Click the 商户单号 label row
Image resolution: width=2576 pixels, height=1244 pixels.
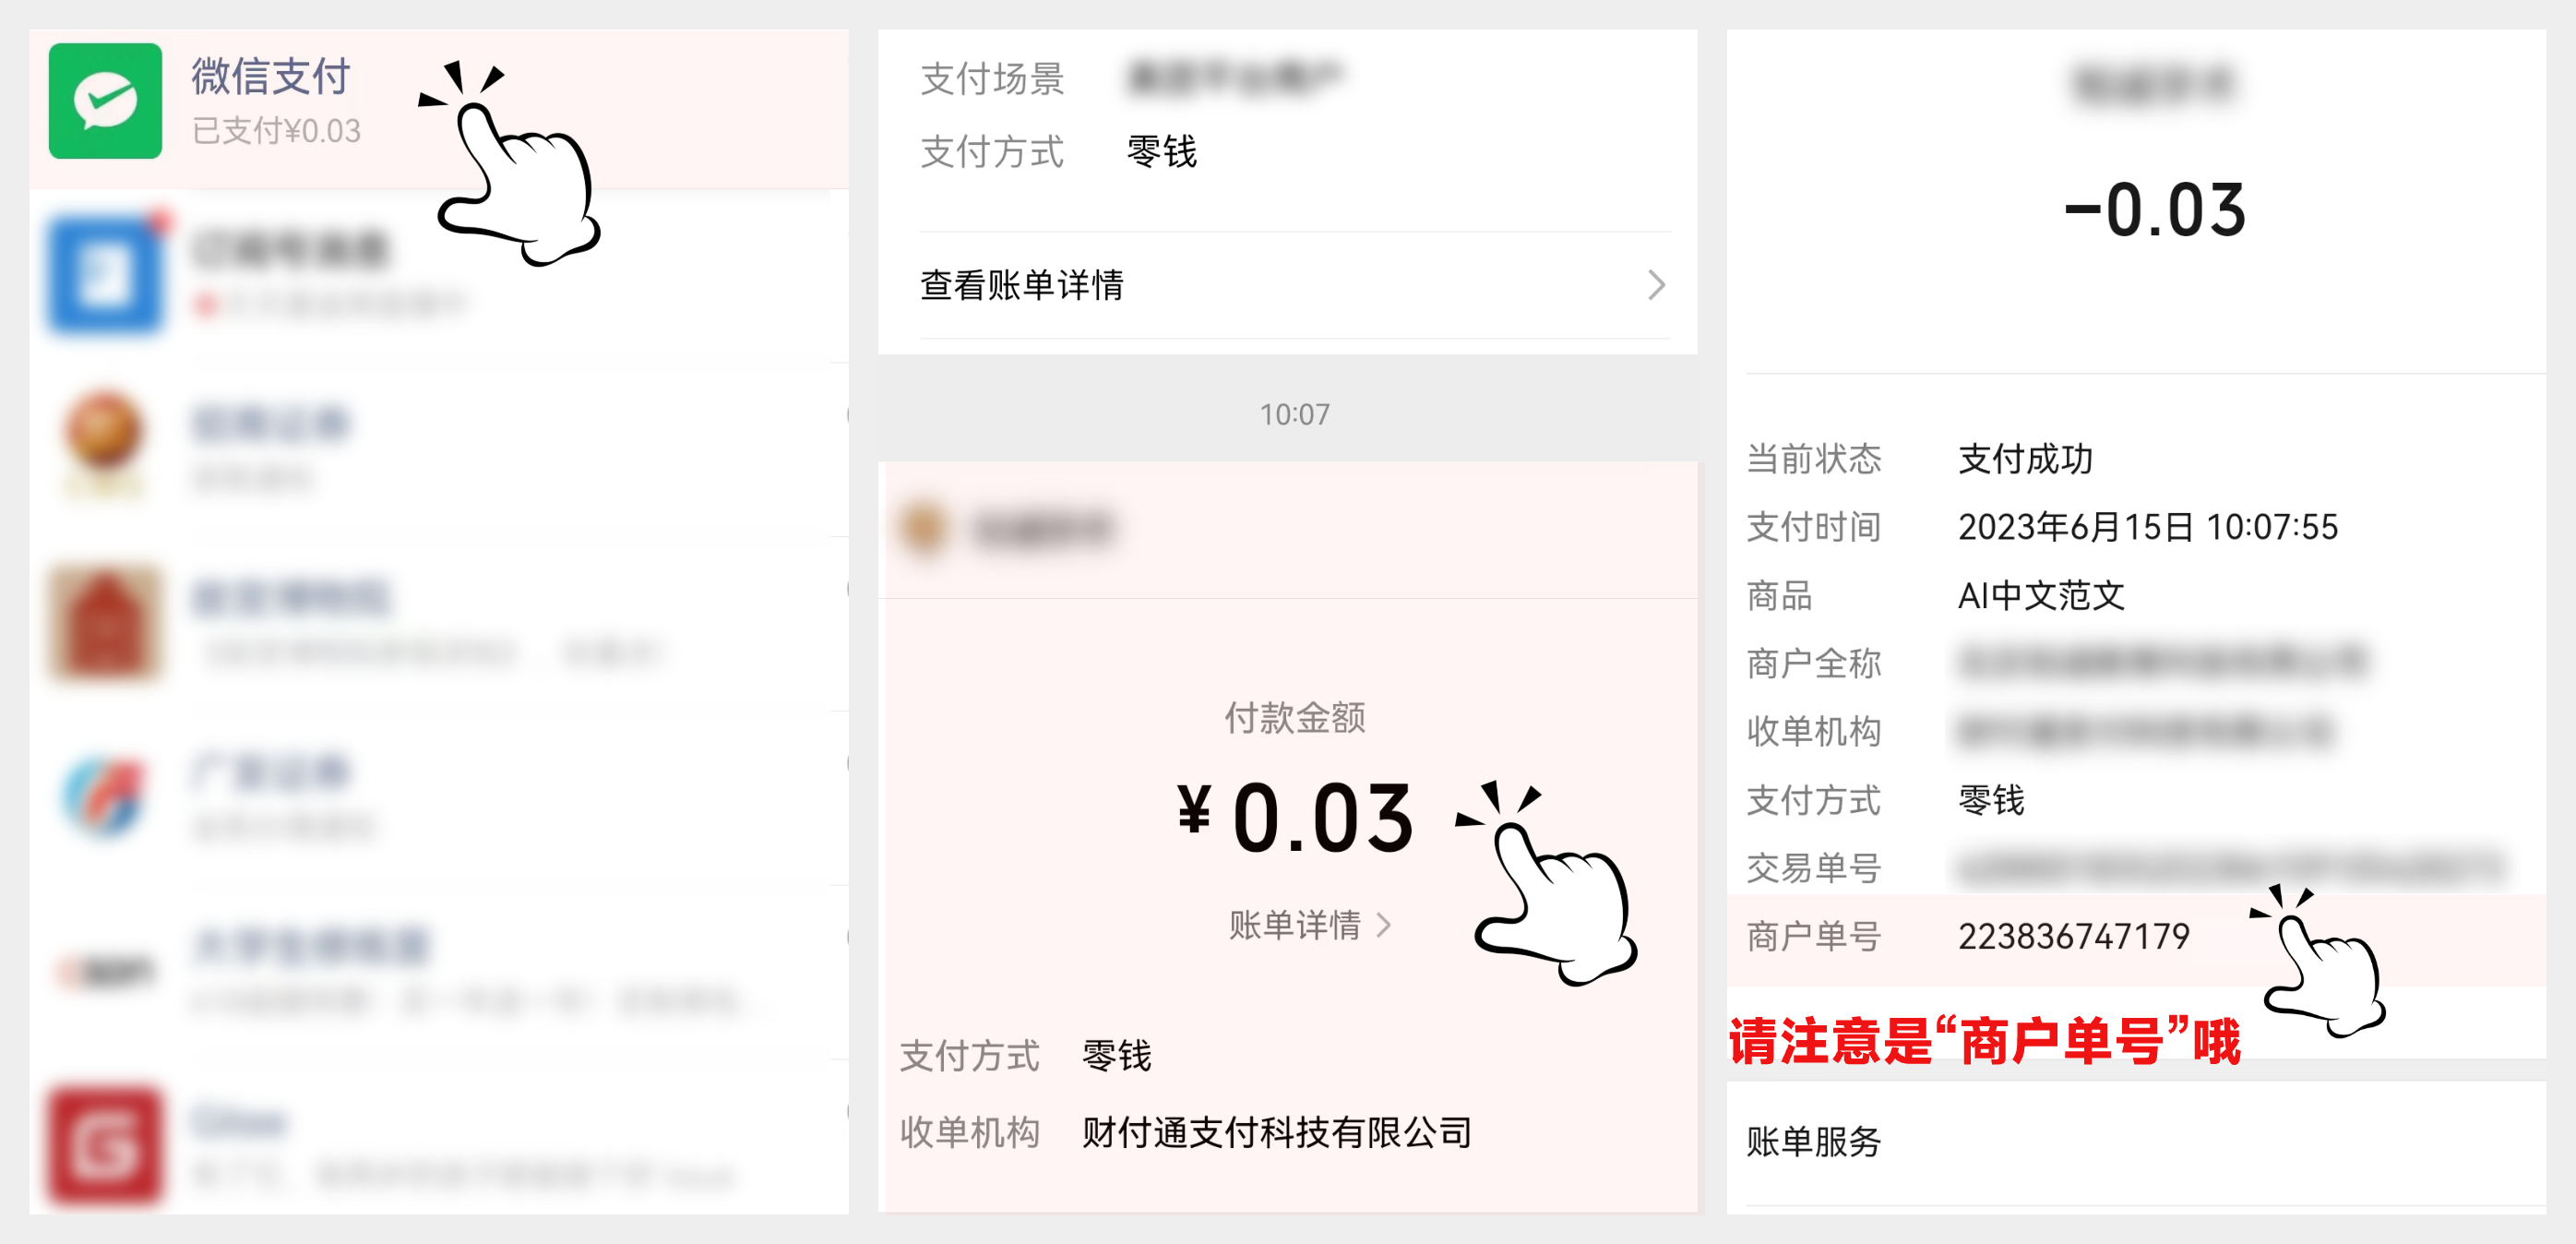[2135, 937]
